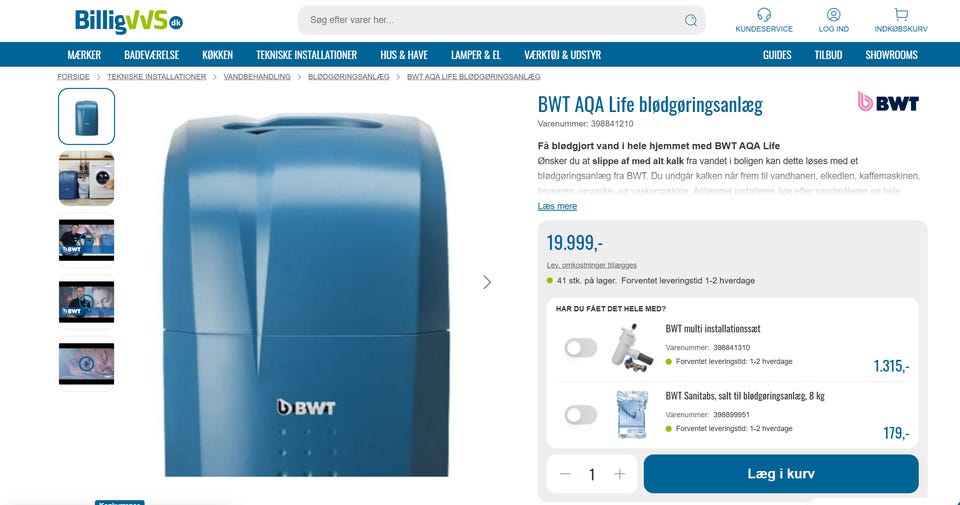Select the washing machine room thumbnail
Viewport: 960px width, 505px height.
coord(86,178)
